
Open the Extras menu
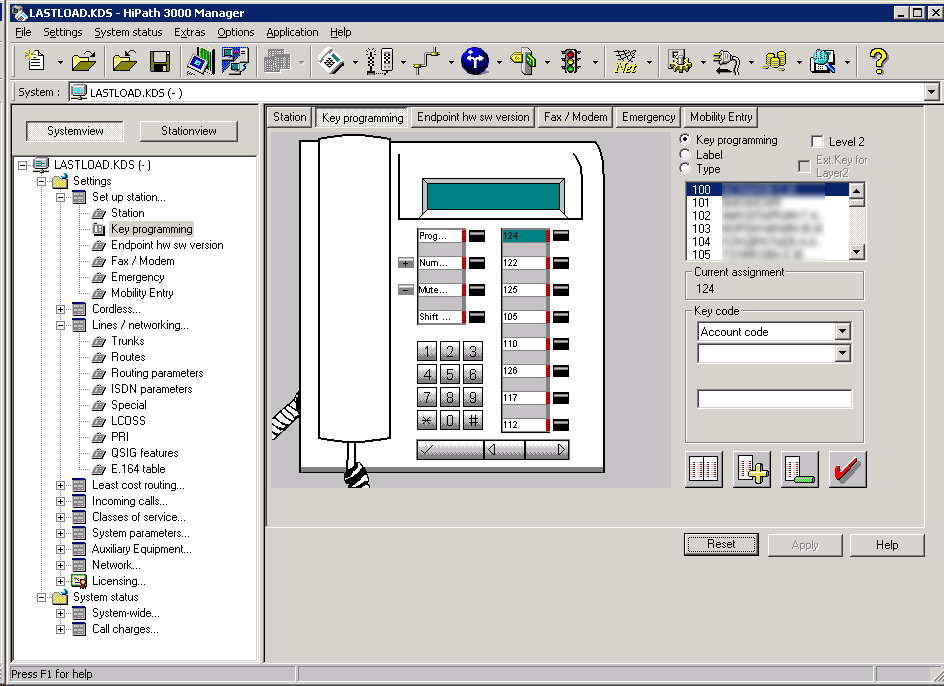pos(190,32)
